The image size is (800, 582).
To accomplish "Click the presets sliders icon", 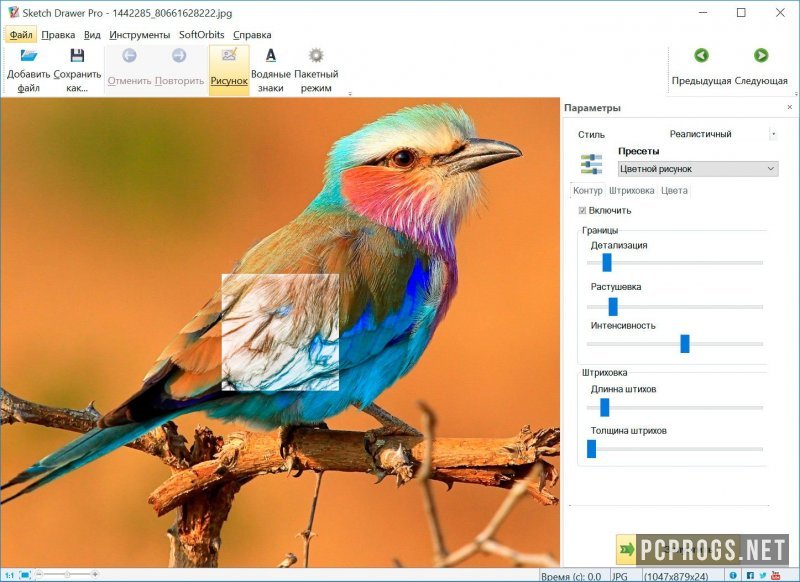I will (591, 164).
